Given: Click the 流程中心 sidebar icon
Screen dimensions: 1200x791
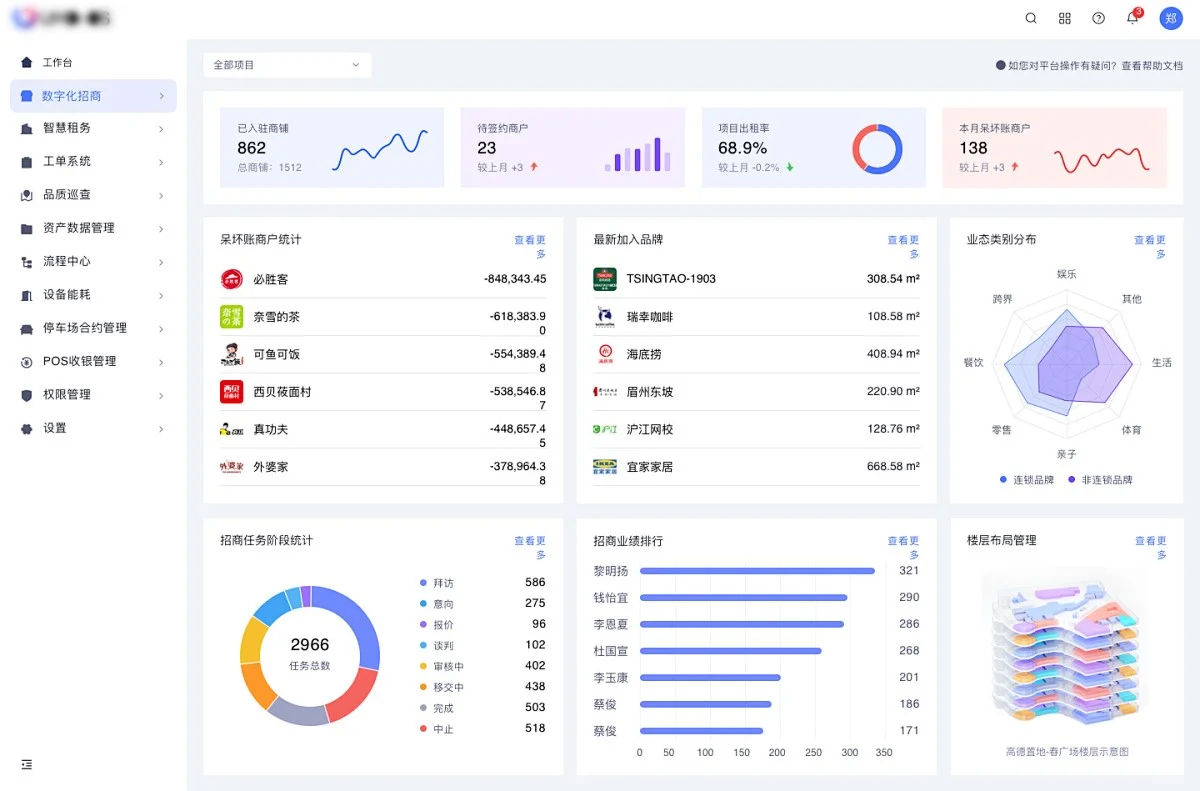Looking at the screenshot, I should coord(27,261).
